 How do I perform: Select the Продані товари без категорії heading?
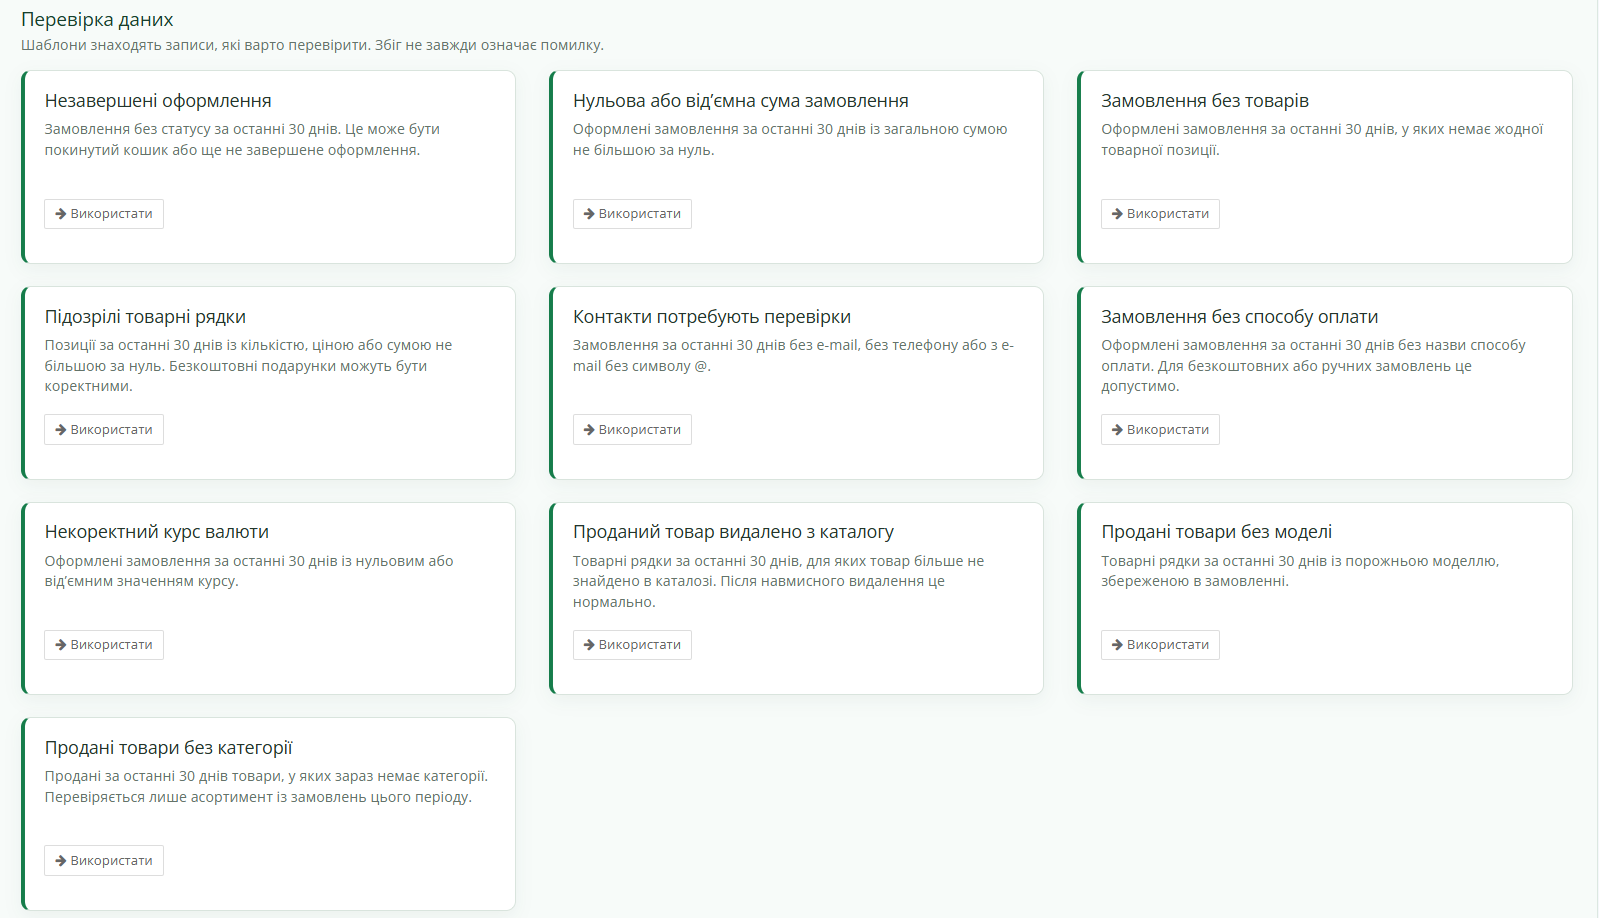pyautogui.click(x=169, y=748)
